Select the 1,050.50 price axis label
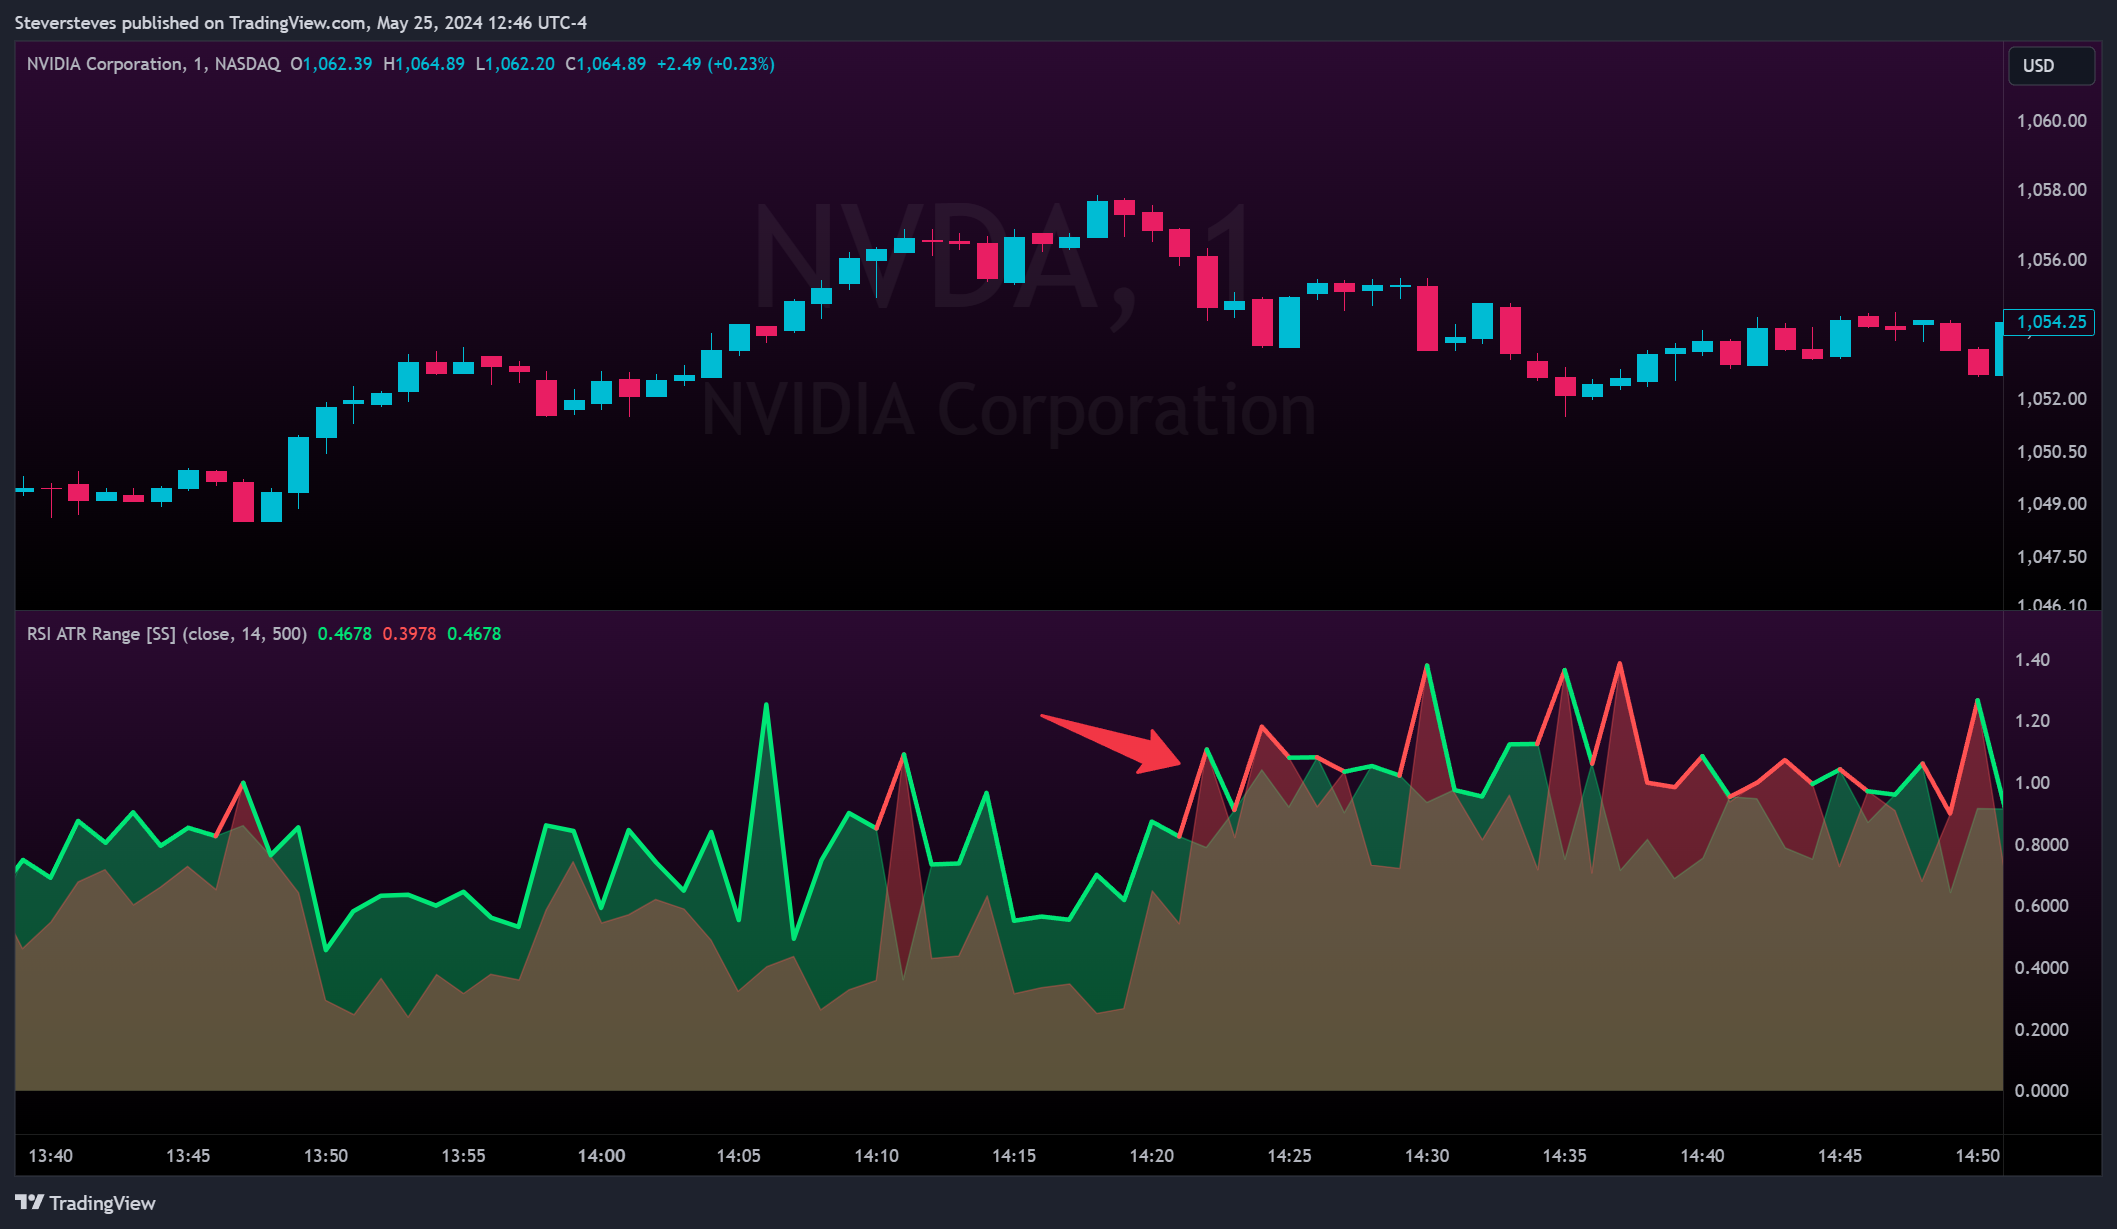The height and width of the screenshot is (1229, 2117). [2051, 452]
